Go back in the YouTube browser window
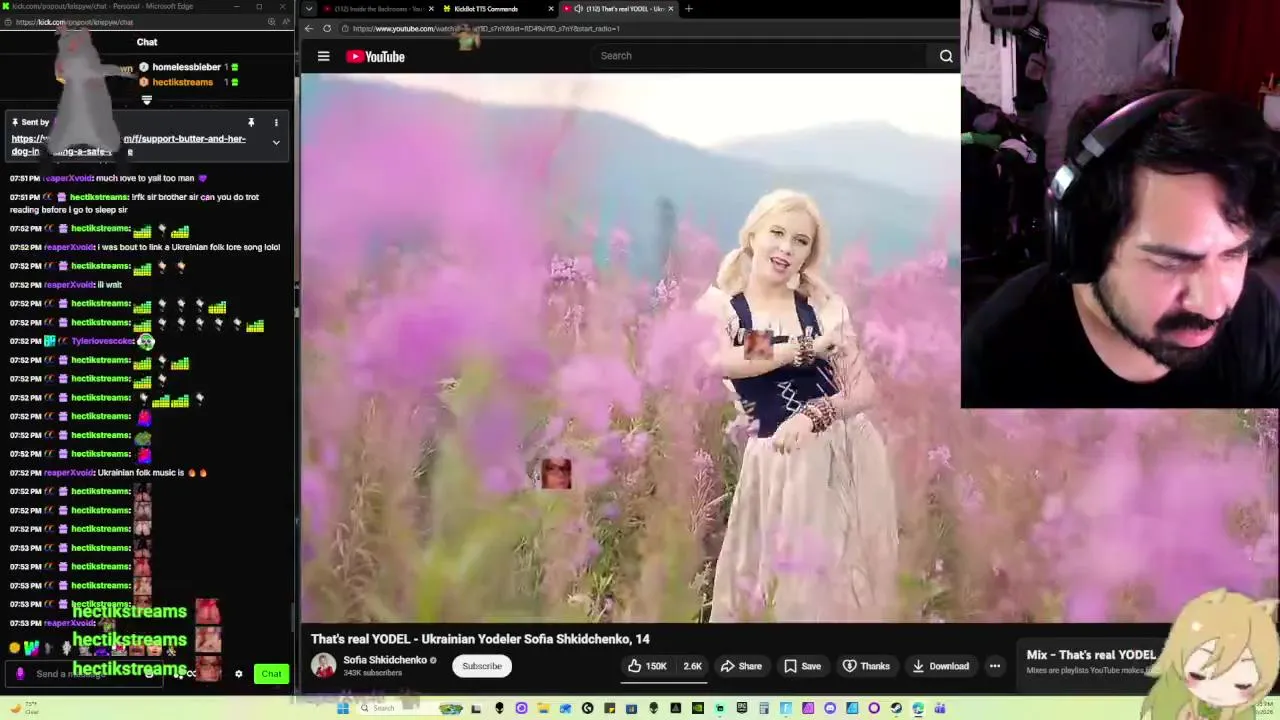The width and height of the screenshot is (1280, 720). 309,28
